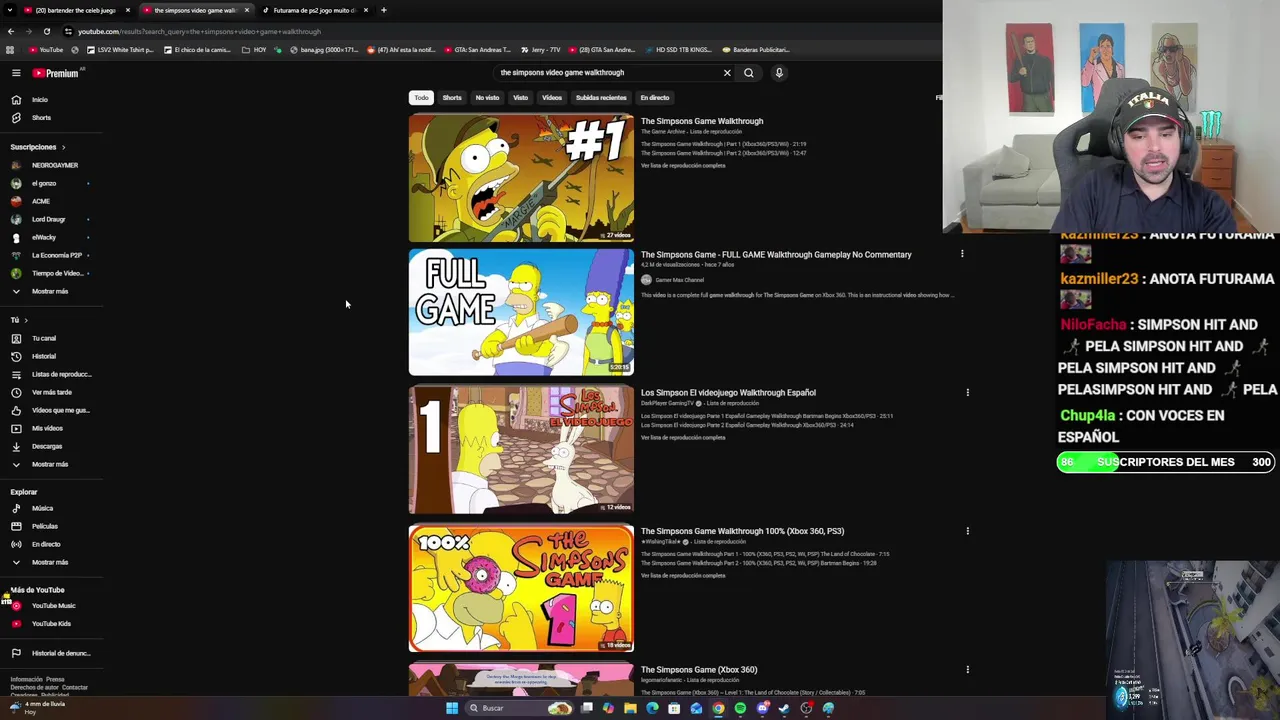
Task: Open NEGROGAYMER subscription channel
Action: (x=45, y=165)
